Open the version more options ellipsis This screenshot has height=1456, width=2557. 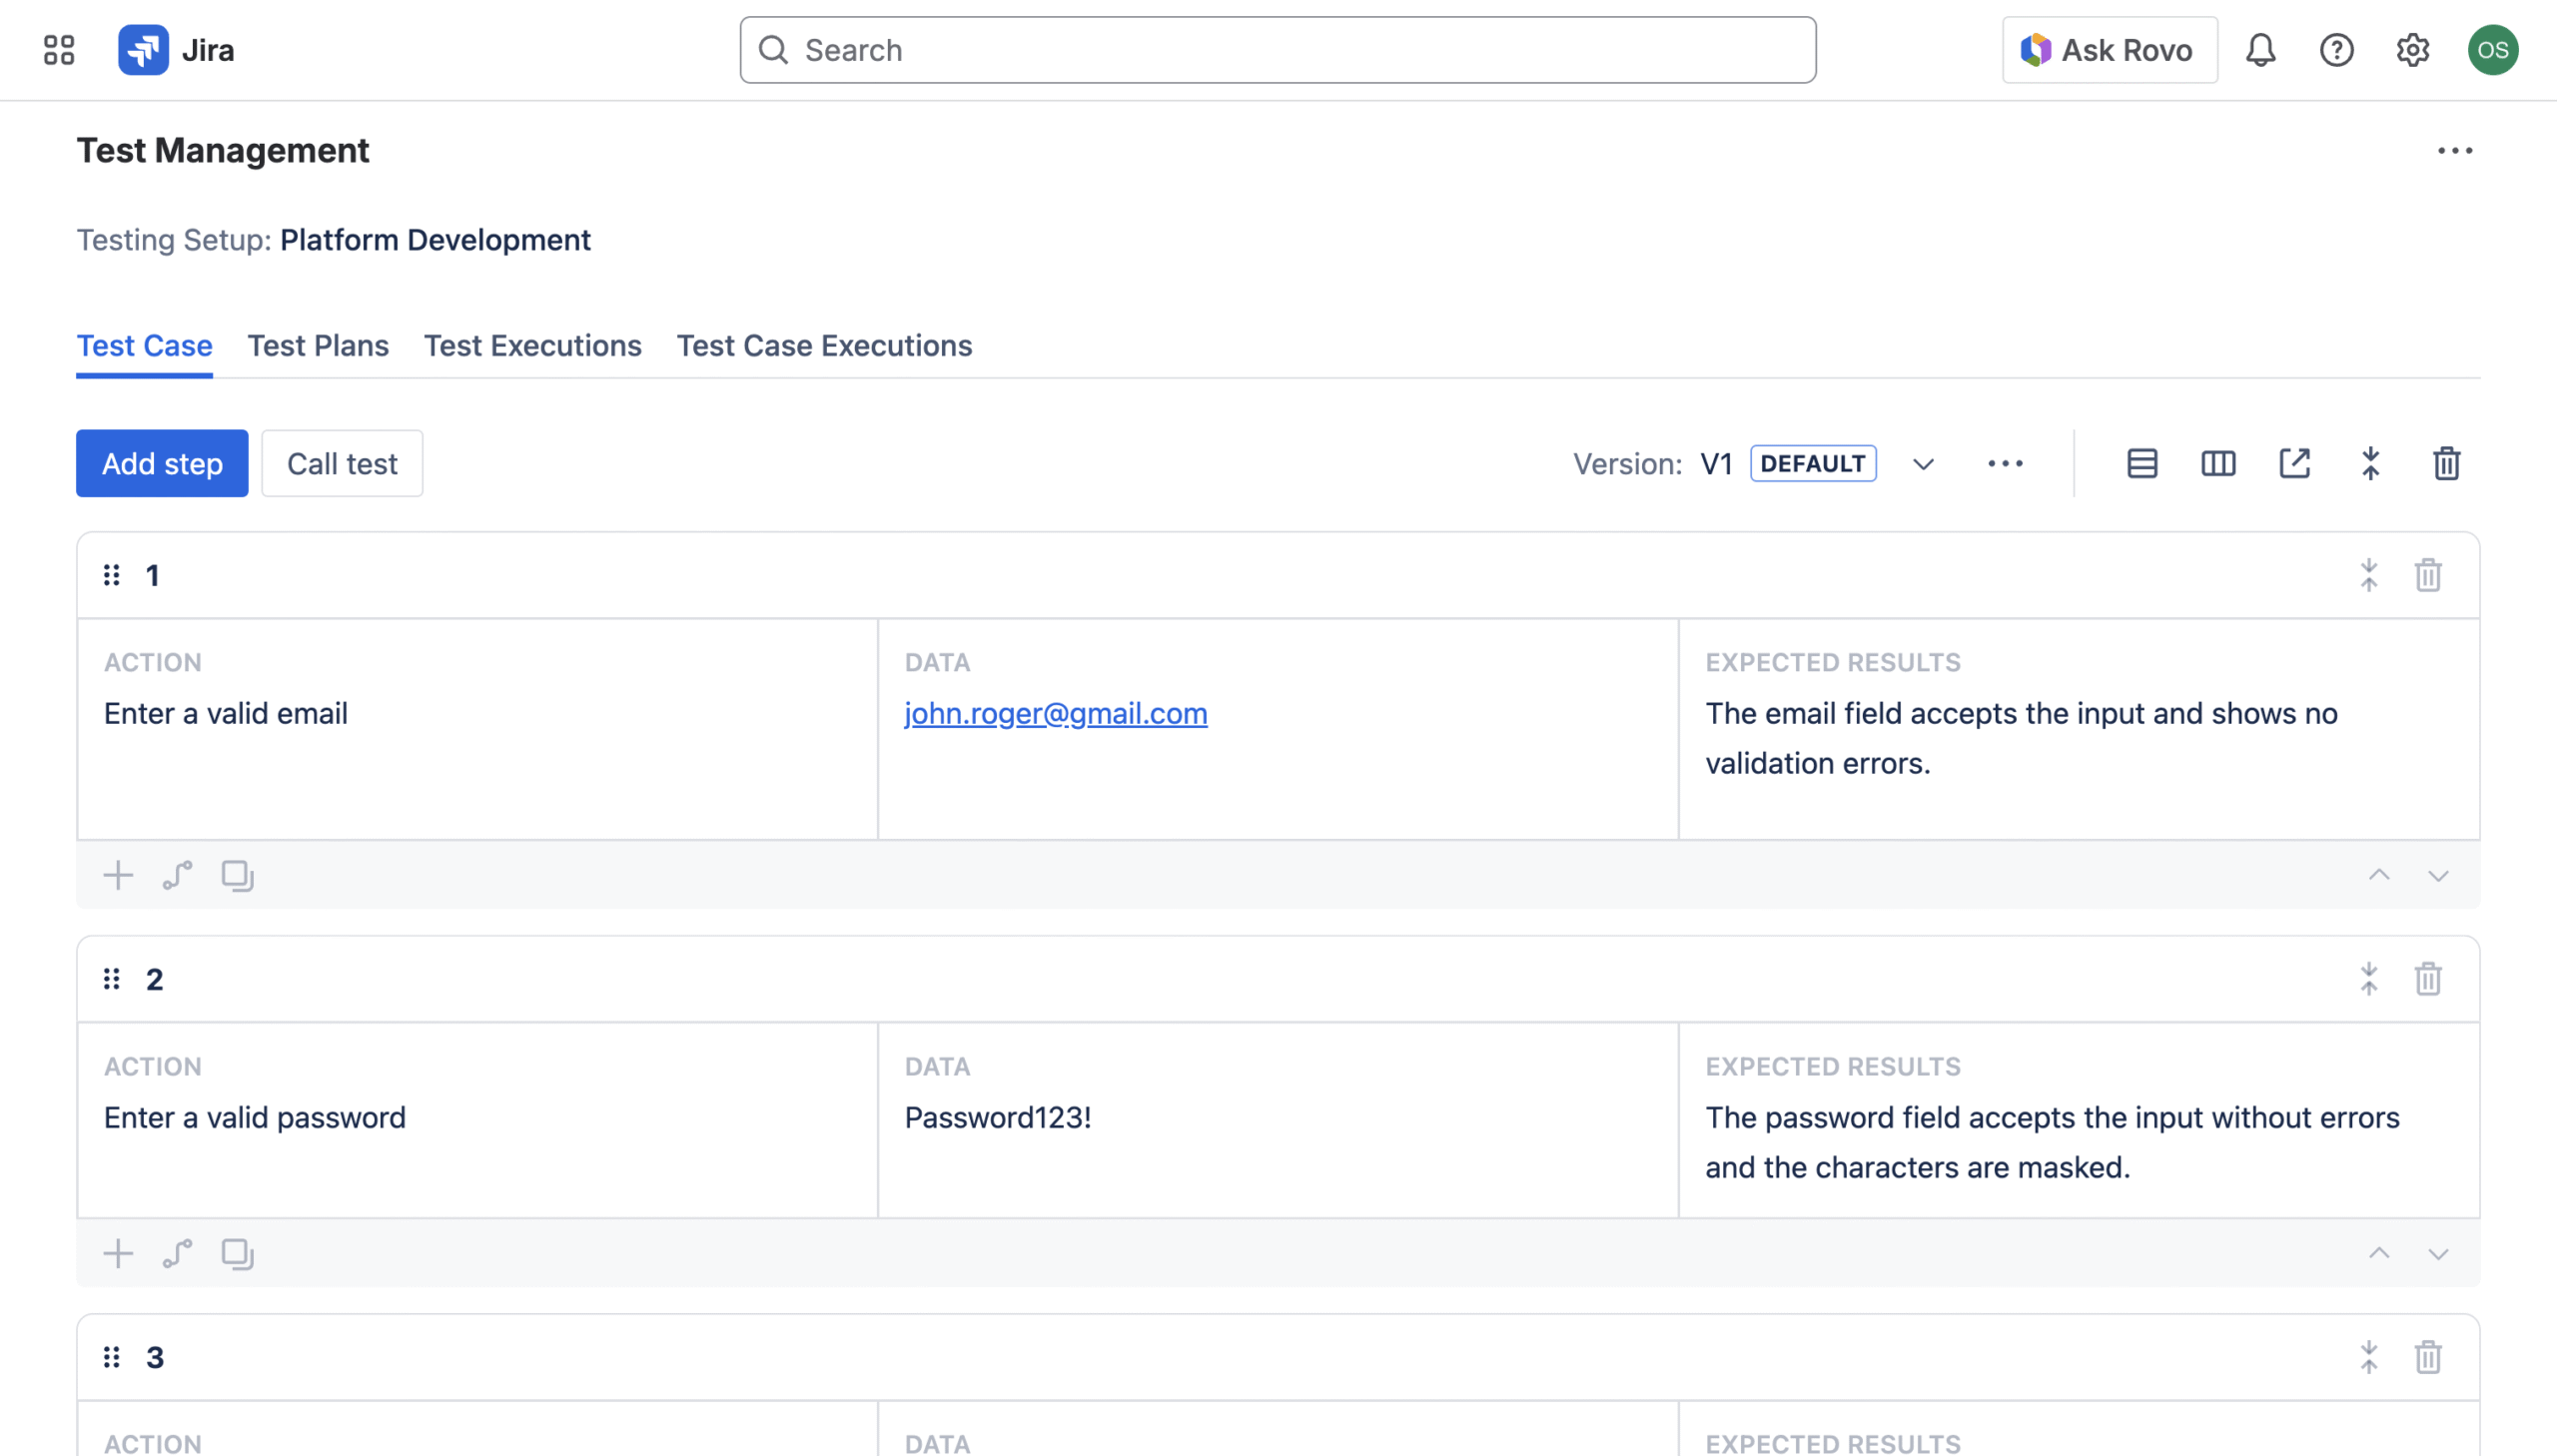[x=2004, y=464]
